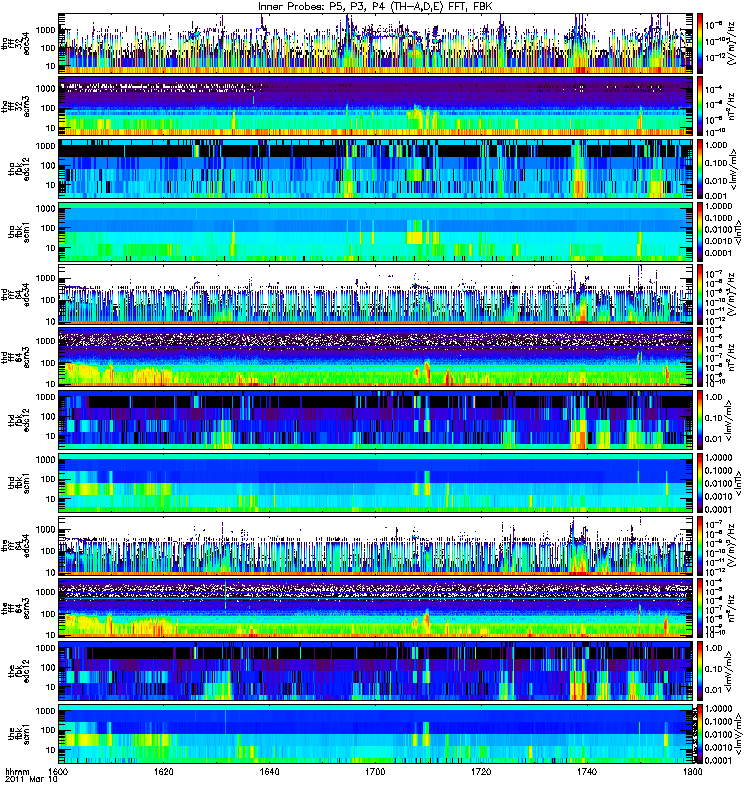This screenshot has width=750, height=800.
Task: Select the the fbk scm1 spectrogram panel
Action: pyautogui.click(x=376, y=734)
